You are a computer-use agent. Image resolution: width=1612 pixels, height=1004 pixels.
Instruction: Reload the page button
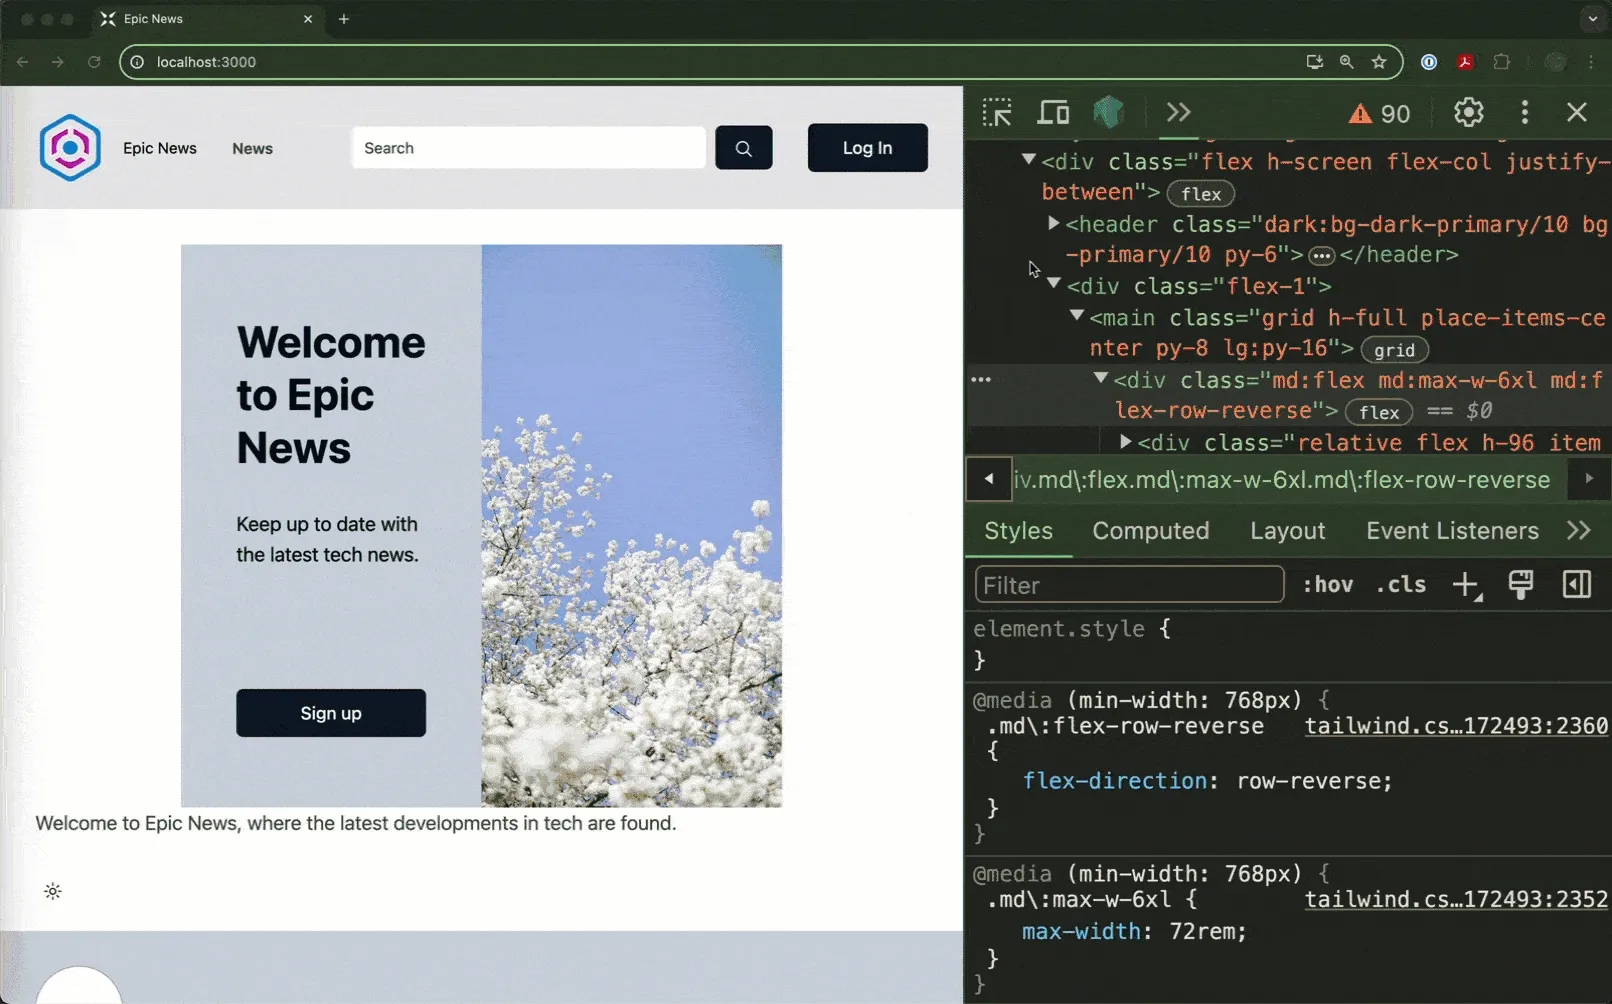point(94,62)
